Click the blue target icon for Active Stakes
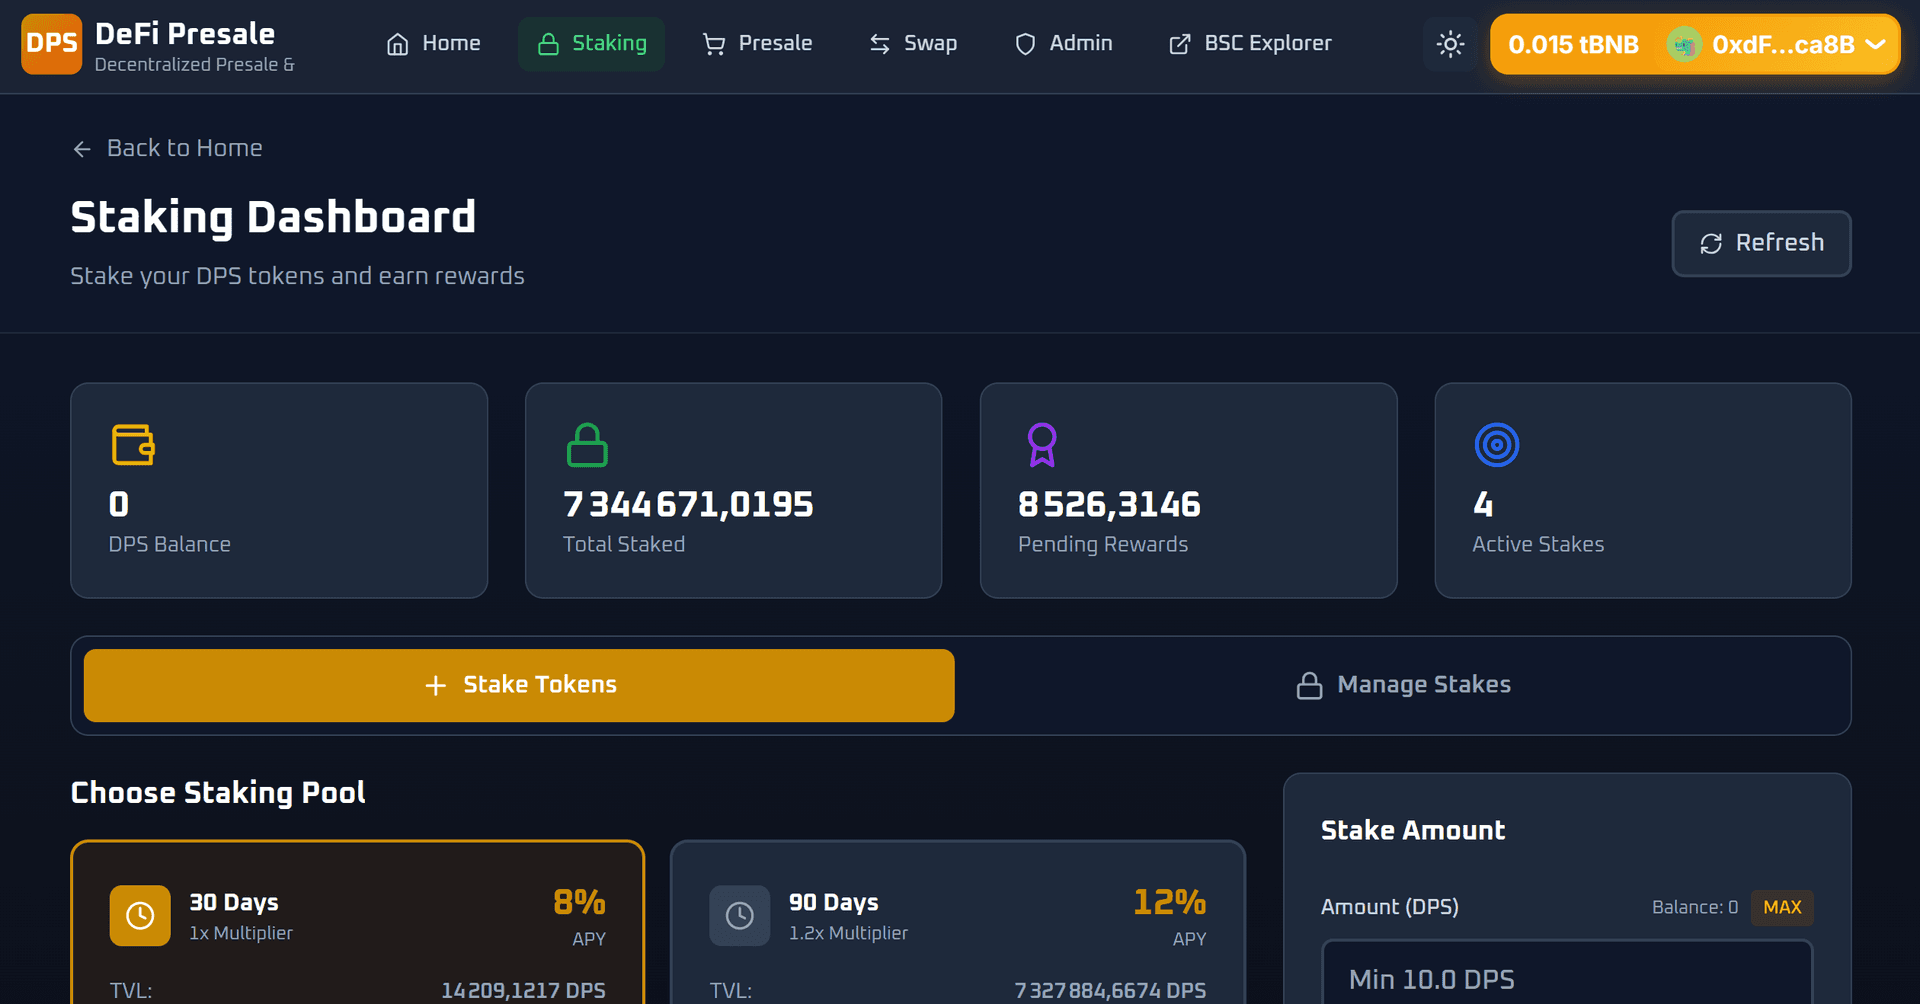The height and width of the screenshot is (1004, 1920). click(x=1496, y=445)
